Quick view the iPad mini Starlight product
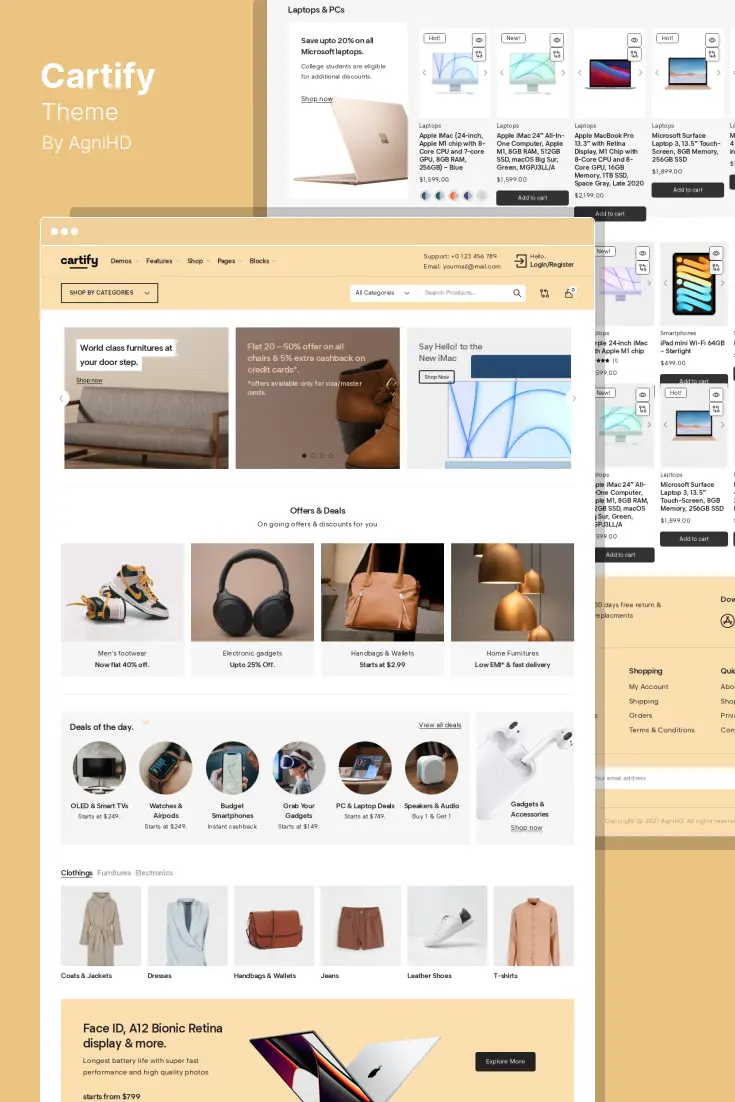 [715, 254]
